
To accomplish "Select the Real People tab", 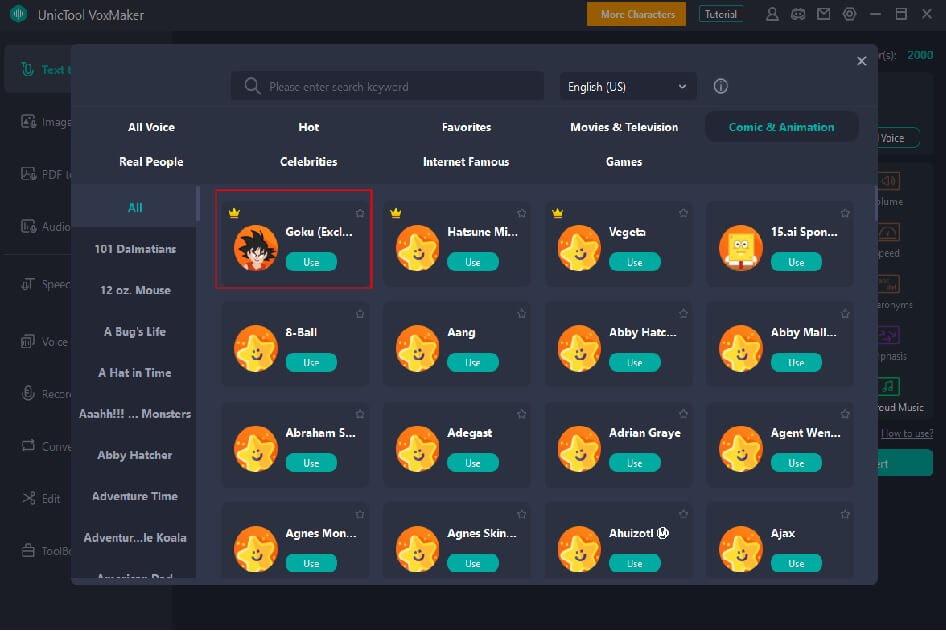I will 151,161.
